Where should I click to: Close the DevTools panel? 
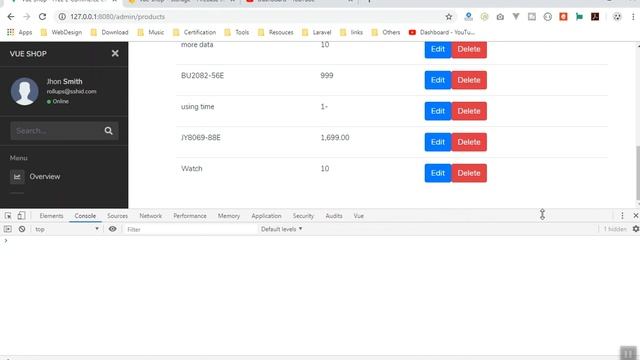click(x=636, y=216)
